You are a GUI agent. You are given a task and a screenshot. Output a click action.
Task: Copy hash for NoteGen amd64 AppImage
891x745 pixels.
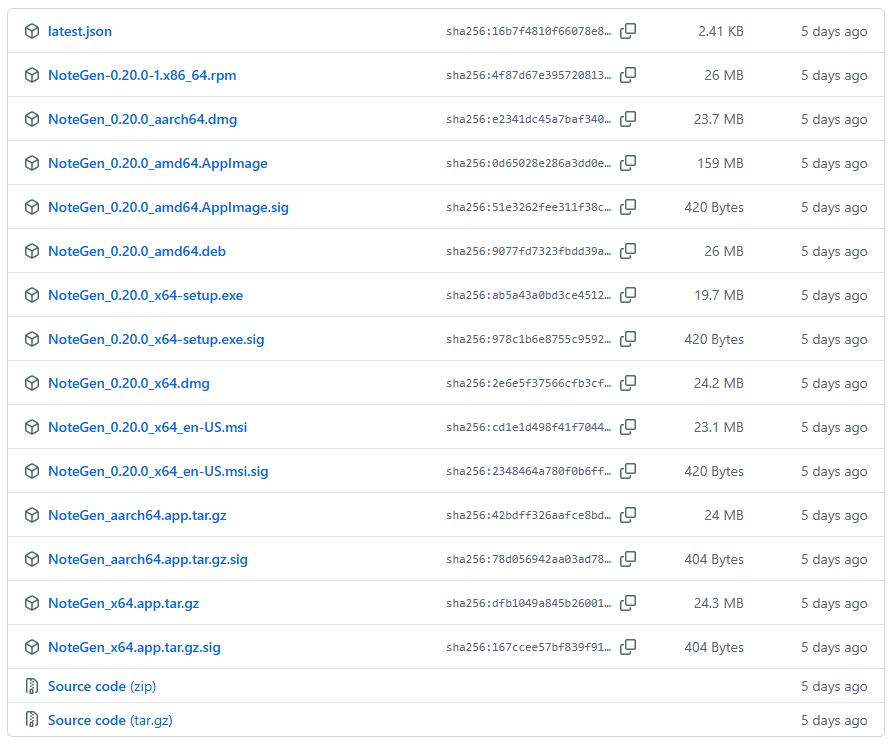628,163
